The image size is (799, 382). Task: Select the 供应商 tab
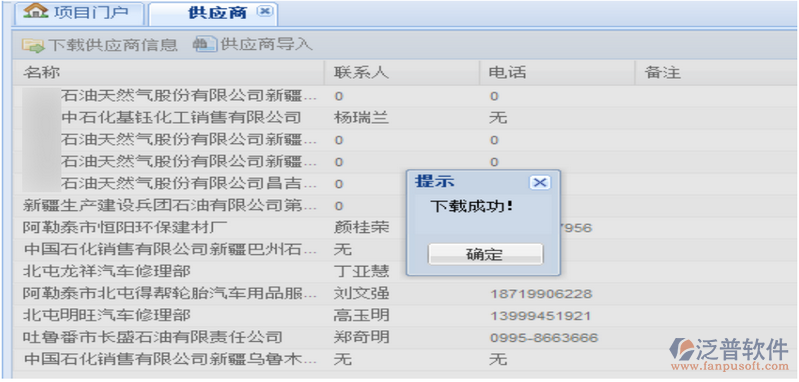[x=213, y=13]
